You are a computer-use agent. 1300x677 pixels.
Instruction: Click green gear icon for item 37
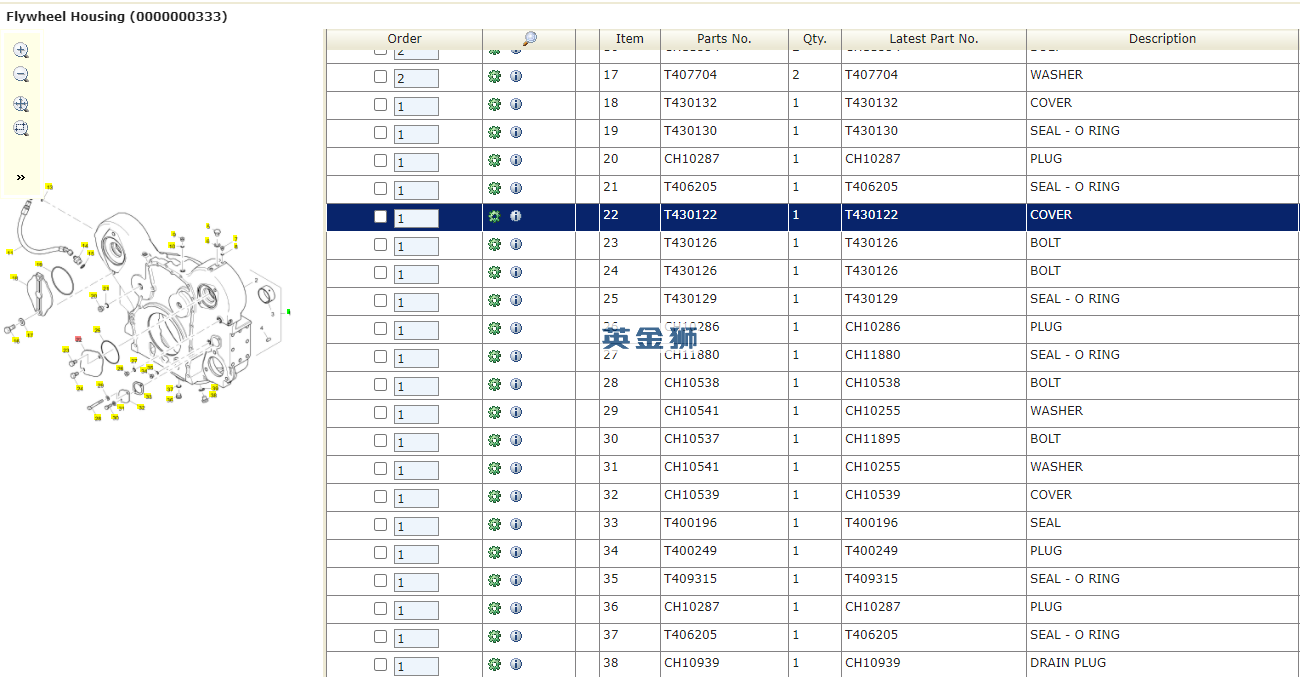pos(494,636)
